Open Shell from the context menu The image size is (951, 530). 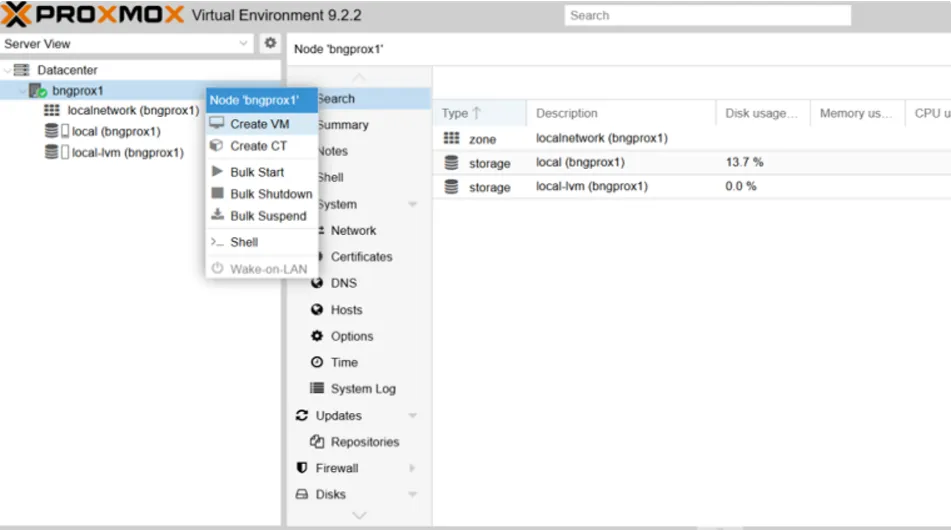pos(261,242)
